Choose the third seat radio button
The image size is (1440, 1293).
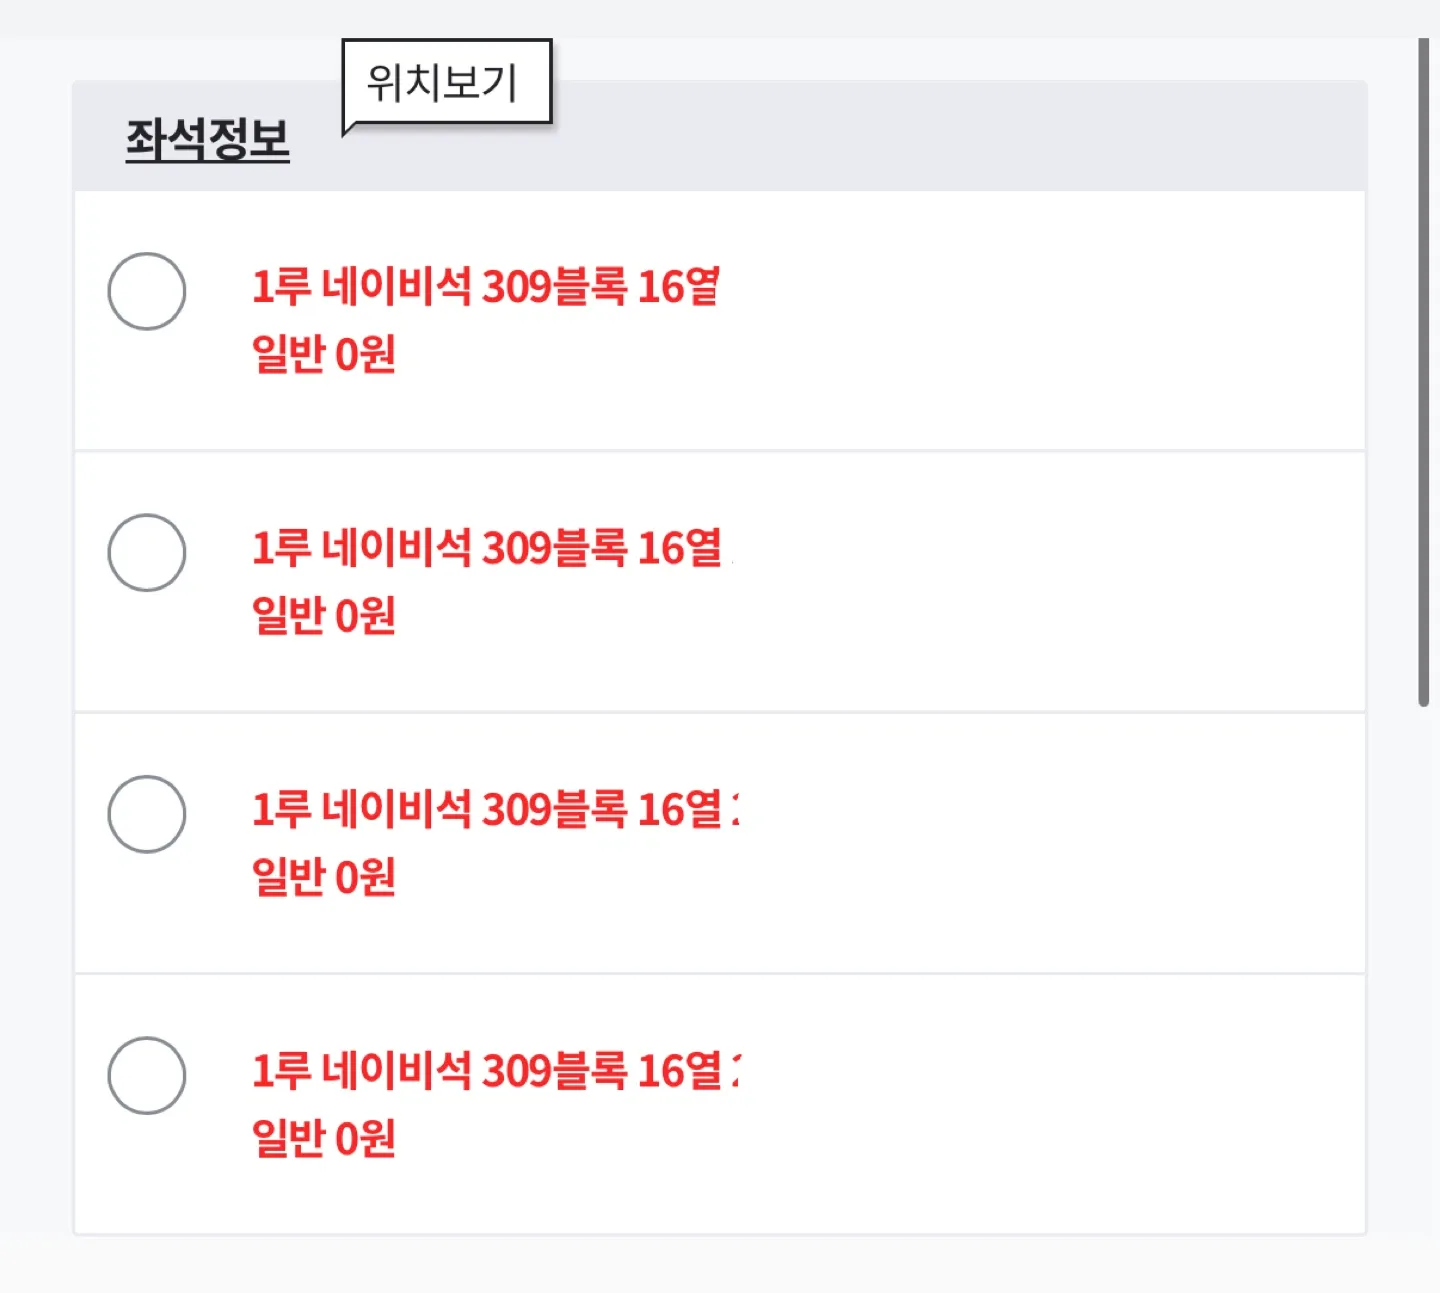click(x=147, y=814)
